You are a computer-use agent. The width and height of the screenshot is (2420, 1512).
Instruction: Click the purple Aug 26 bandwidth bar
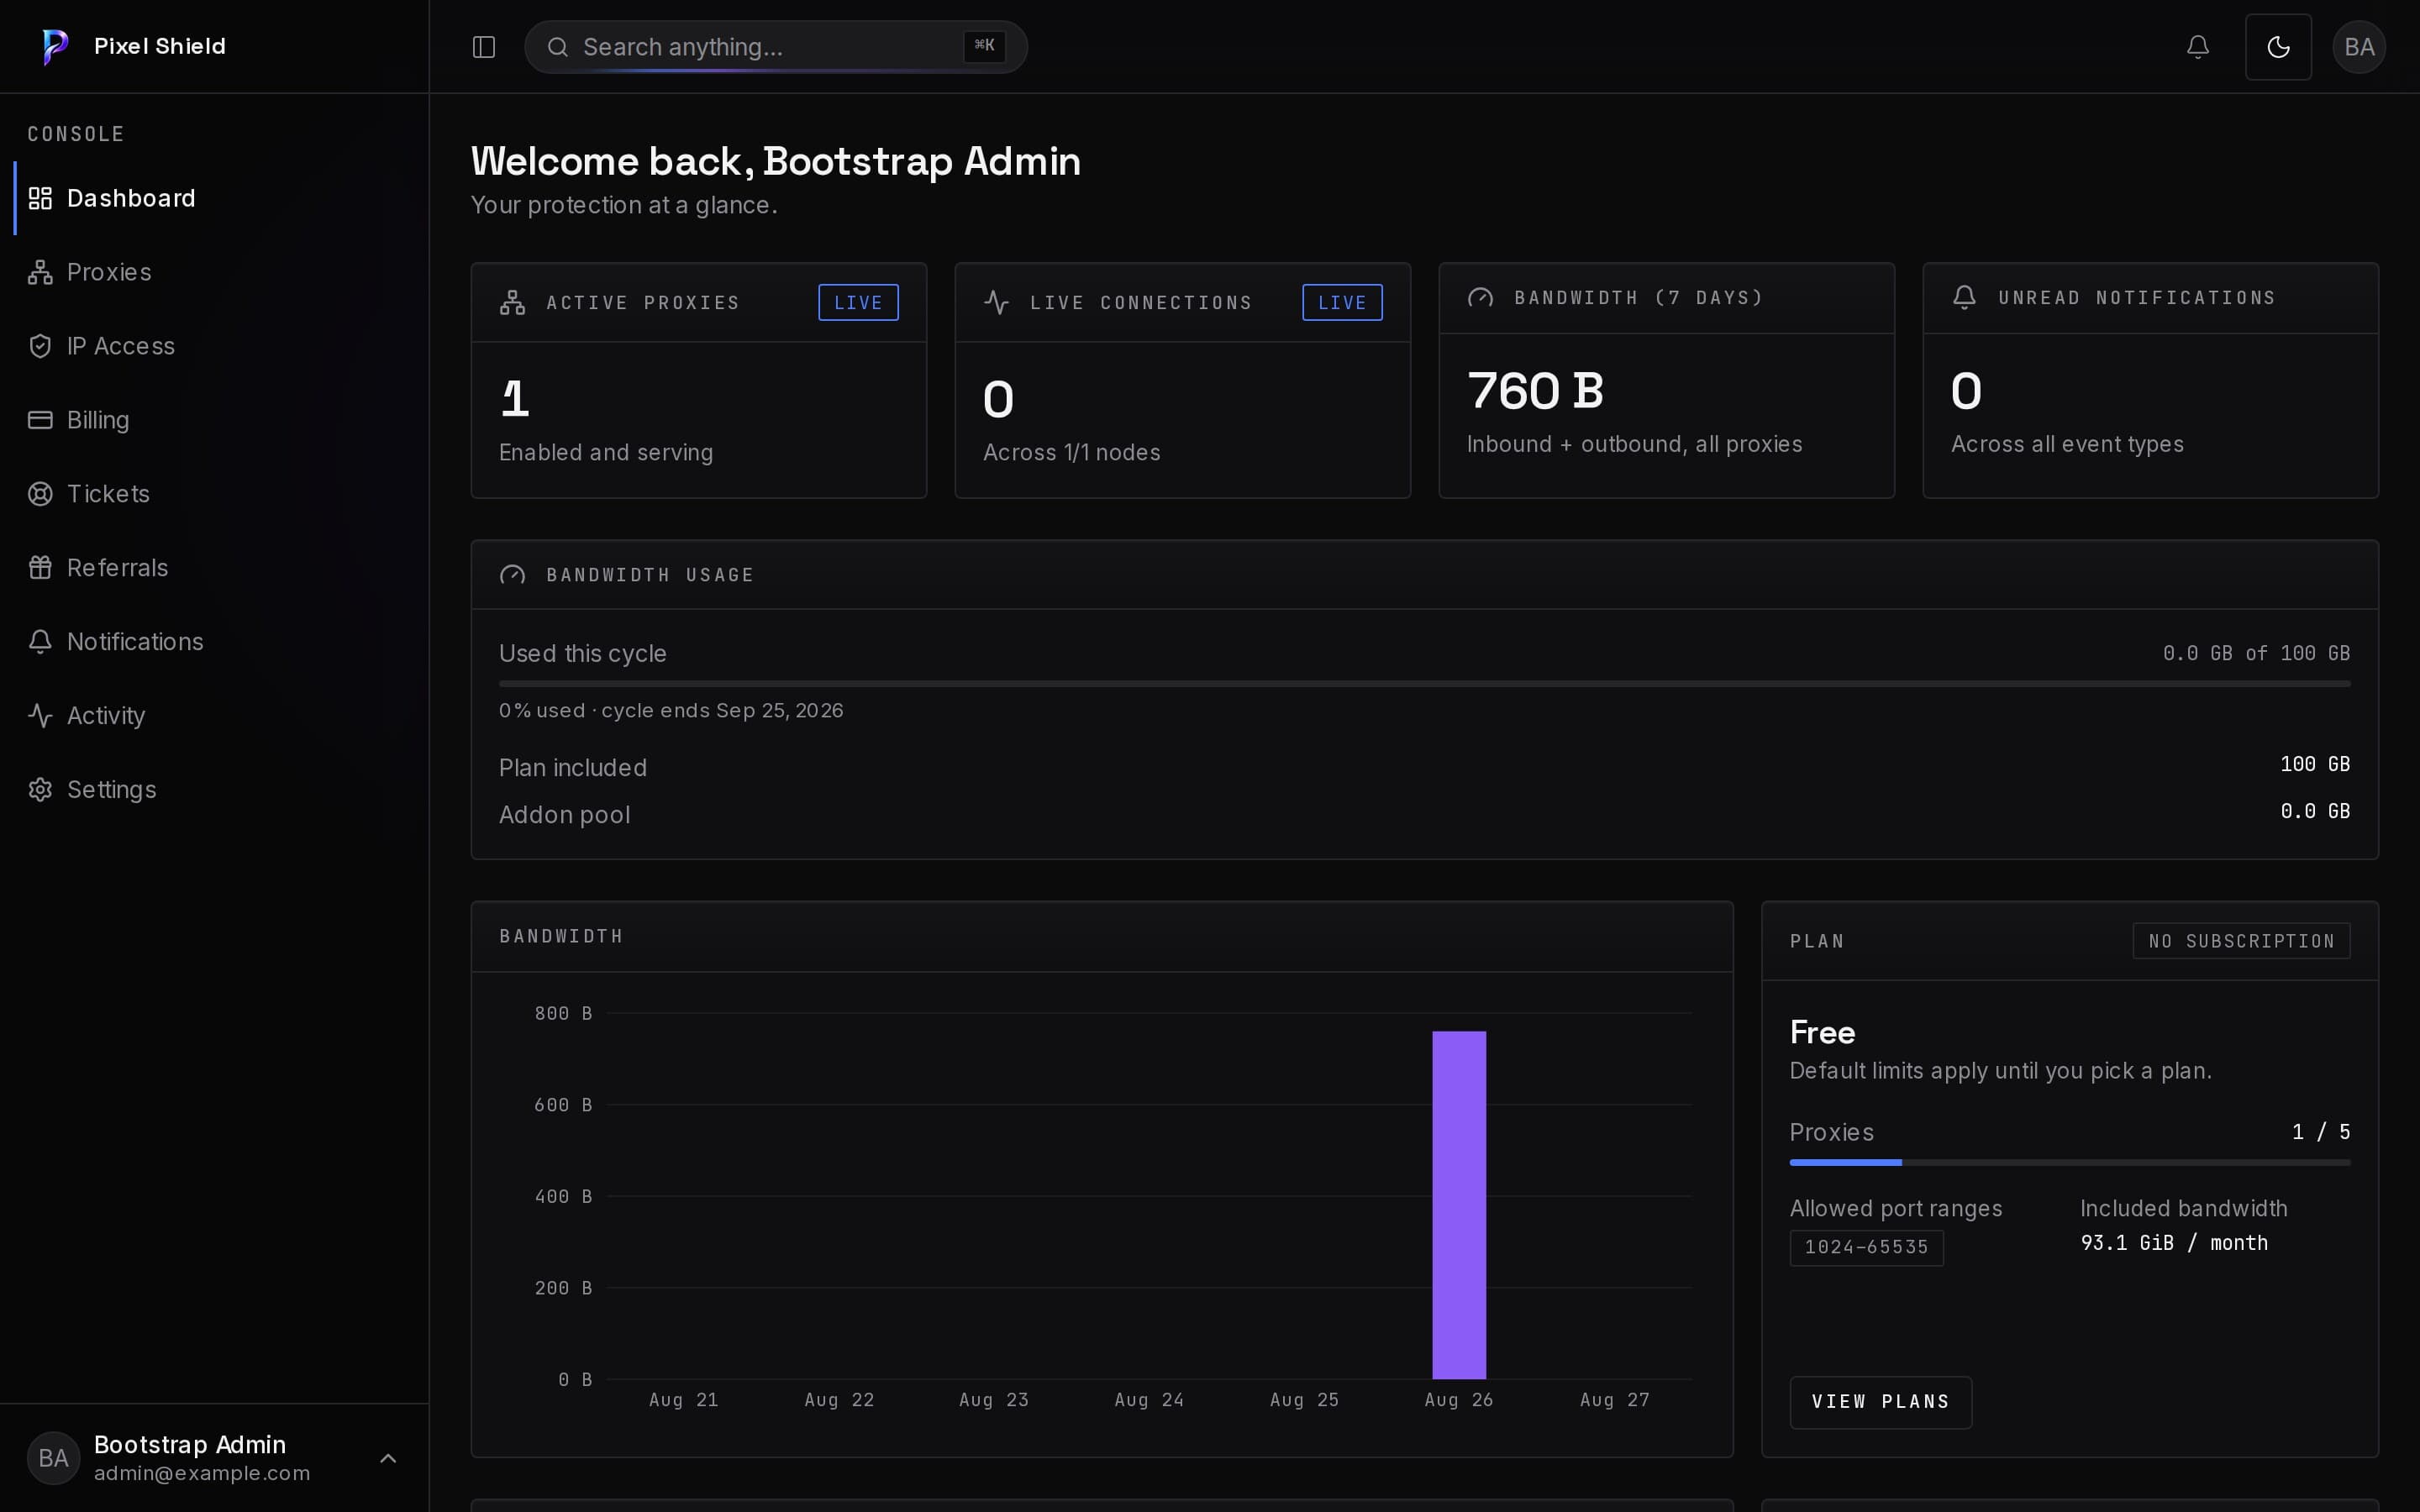point(1459,1205)
